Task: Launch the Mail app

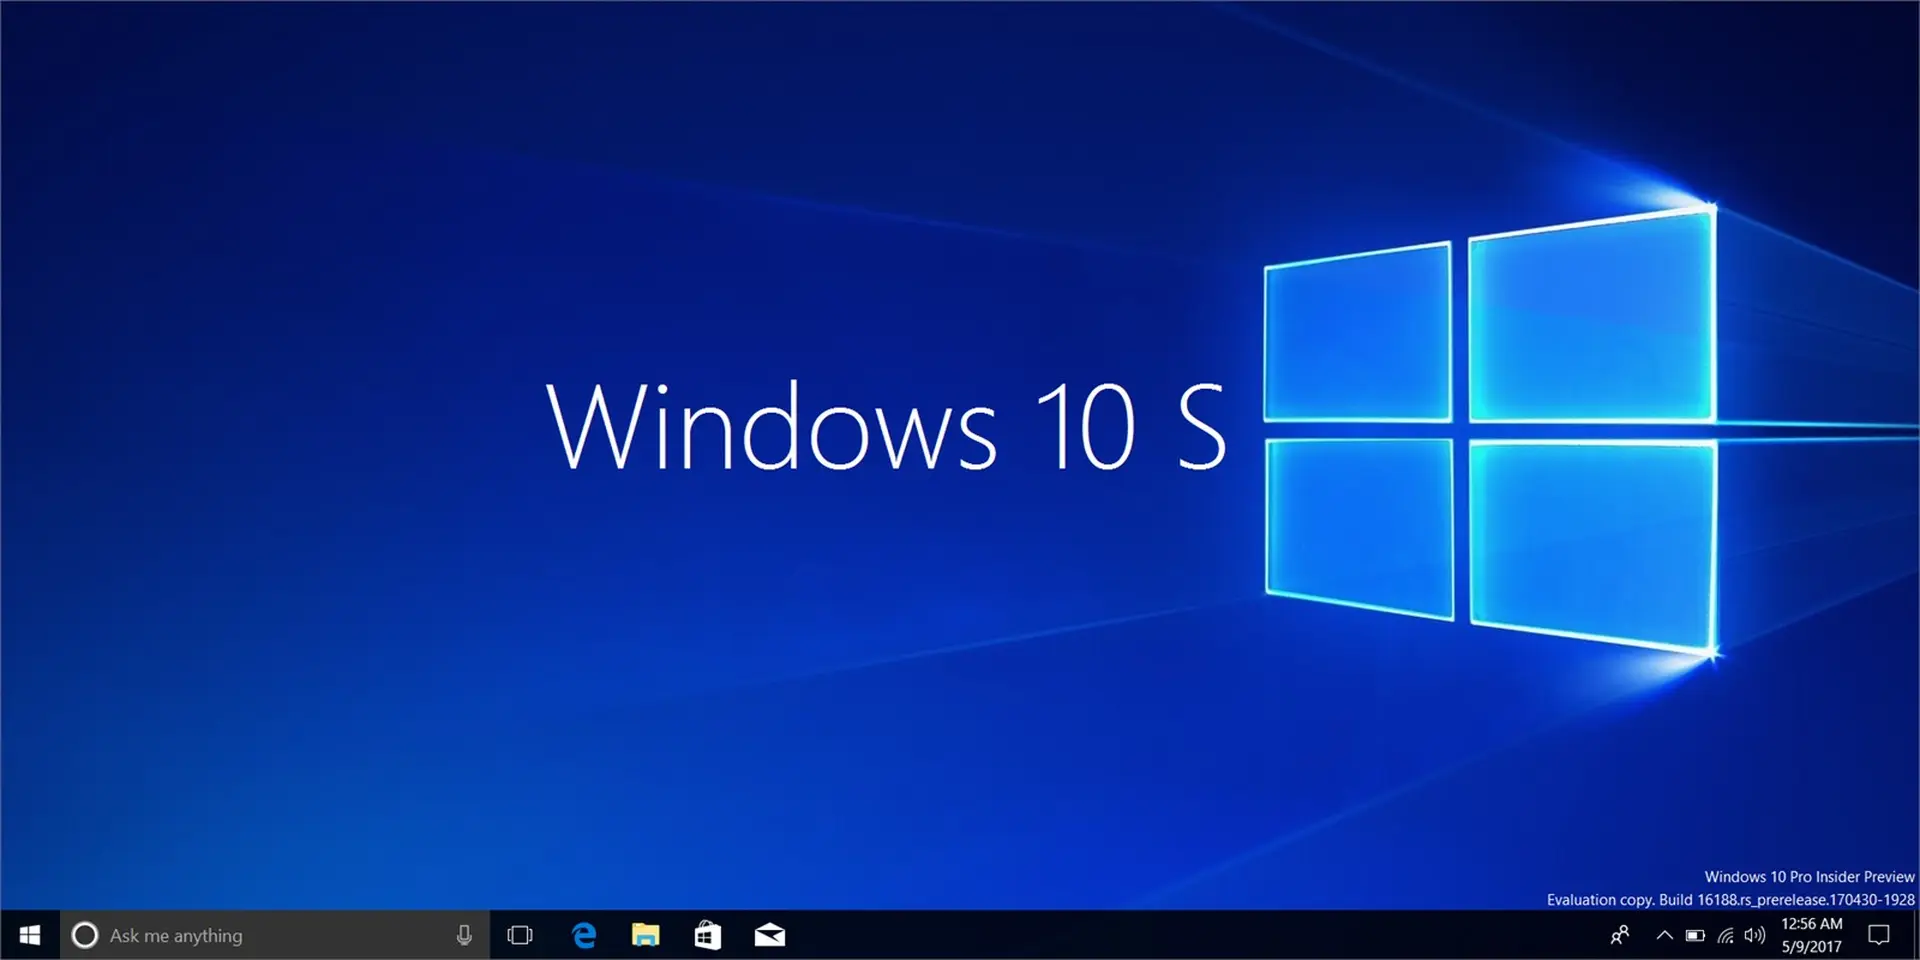Action: pyautogui.click(x=770, y=935)
